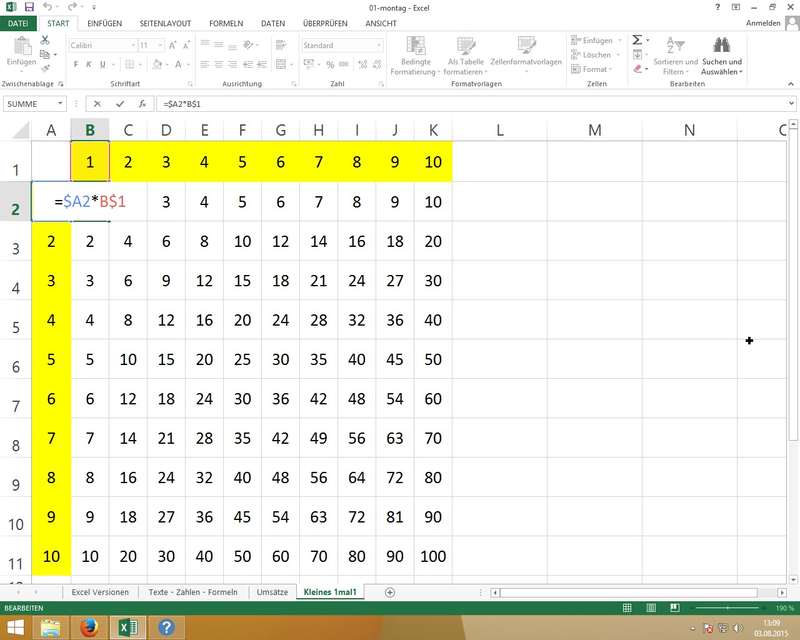Align text to top of cell
The width and height of the screenshot is (800, 640).
pos(205,44)
